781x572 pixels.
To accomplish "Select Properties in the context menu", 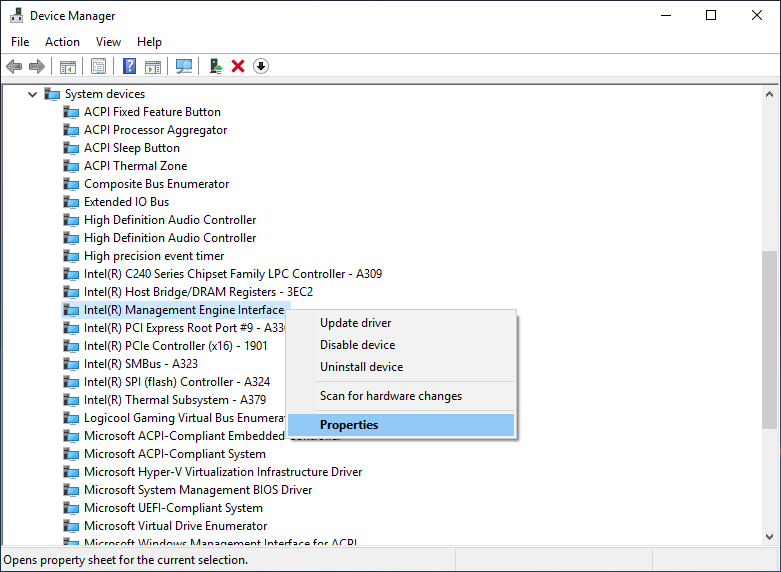I will 401,425.
